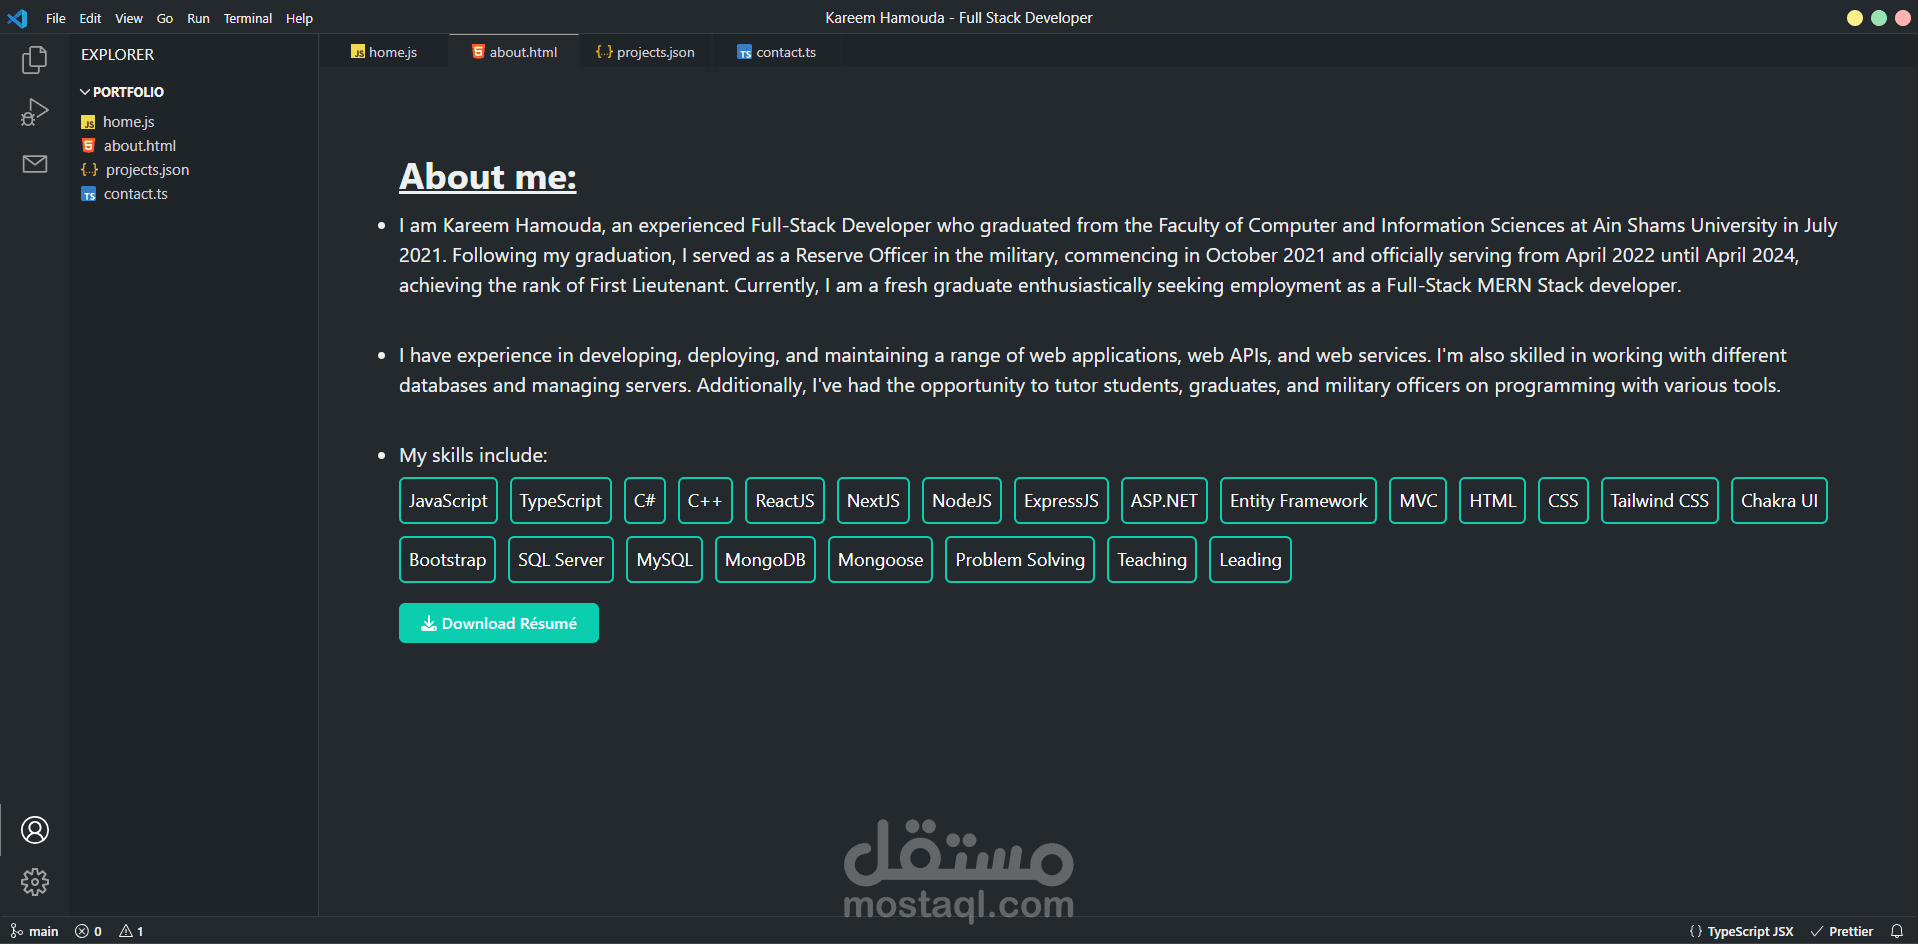Image resolution: width=1918 pixels, height=944 pixels.
Task: Open projects.json in the explorer tree
Action: [135, 170]
